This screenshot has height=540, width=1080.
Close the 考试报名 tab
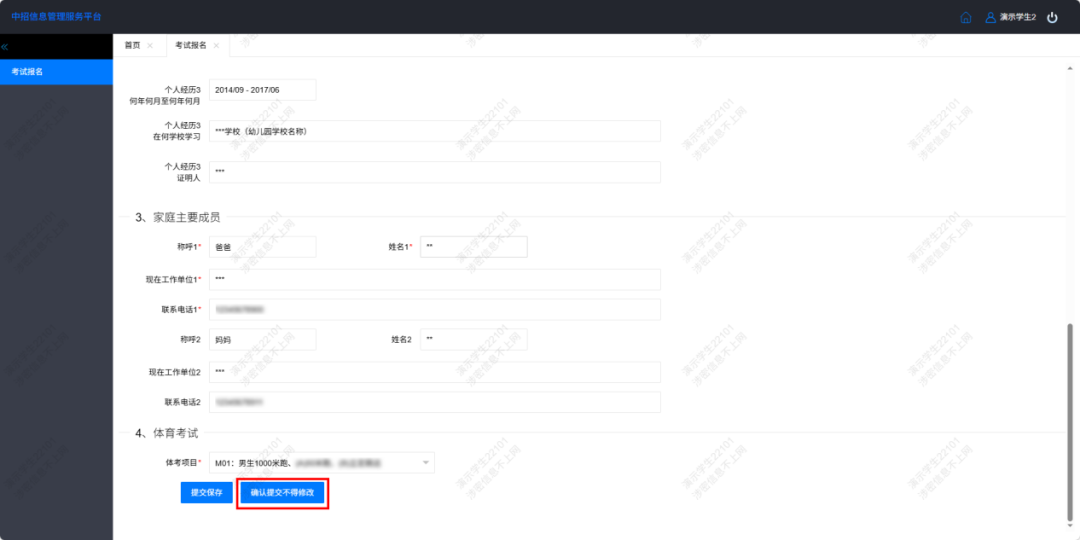[x=216, y=46]
